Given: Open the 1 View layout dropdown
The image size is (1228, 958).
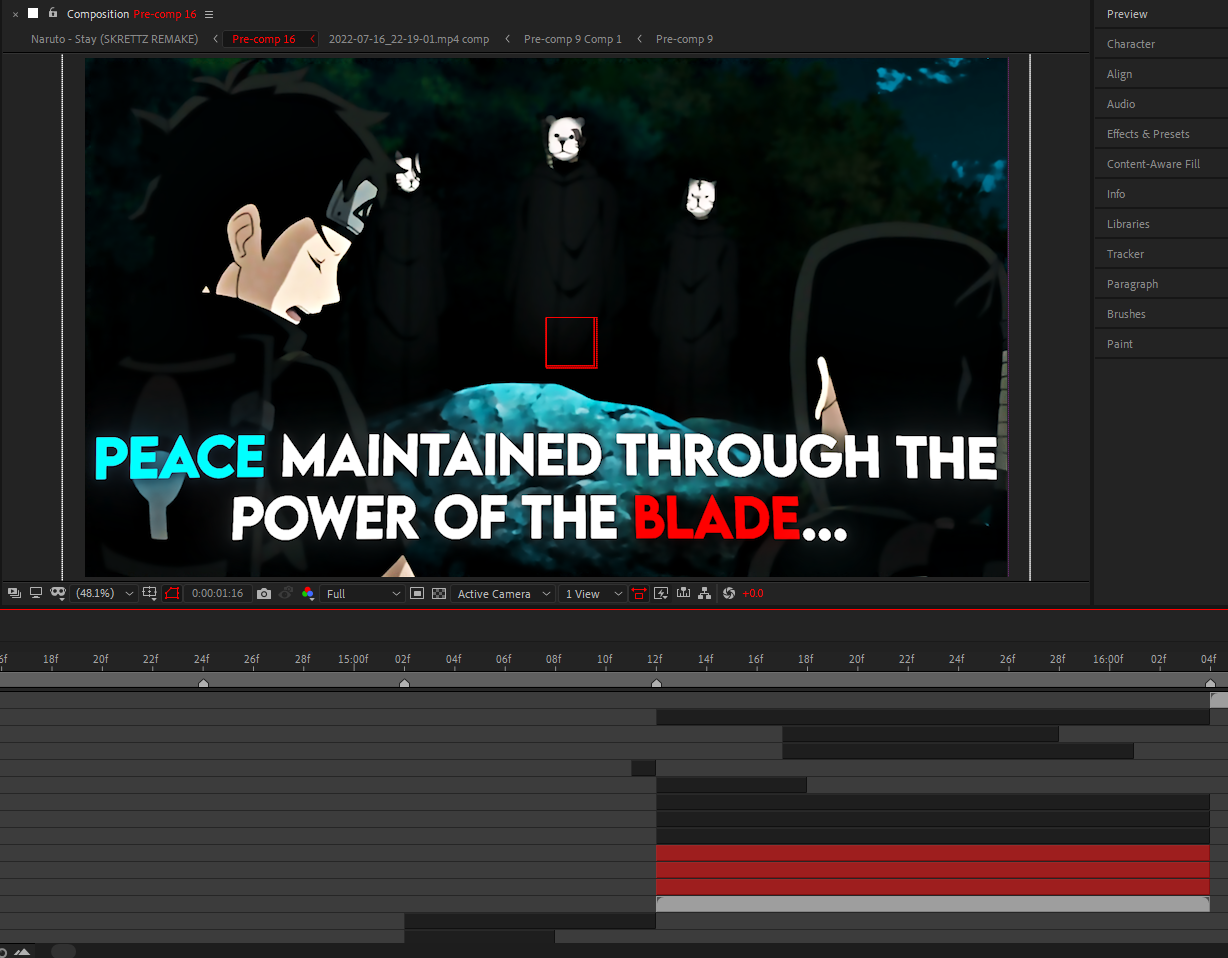Looking at the screenshot, I should [x=592, y=594].
